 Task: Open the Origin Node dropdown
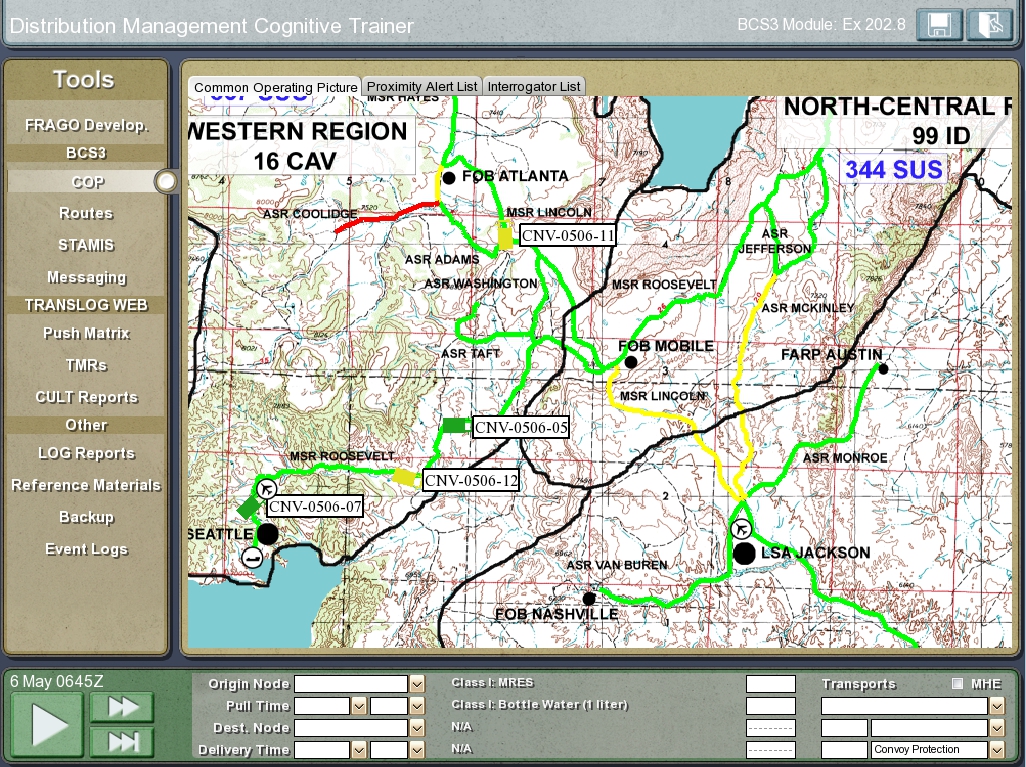pos(417,684)
